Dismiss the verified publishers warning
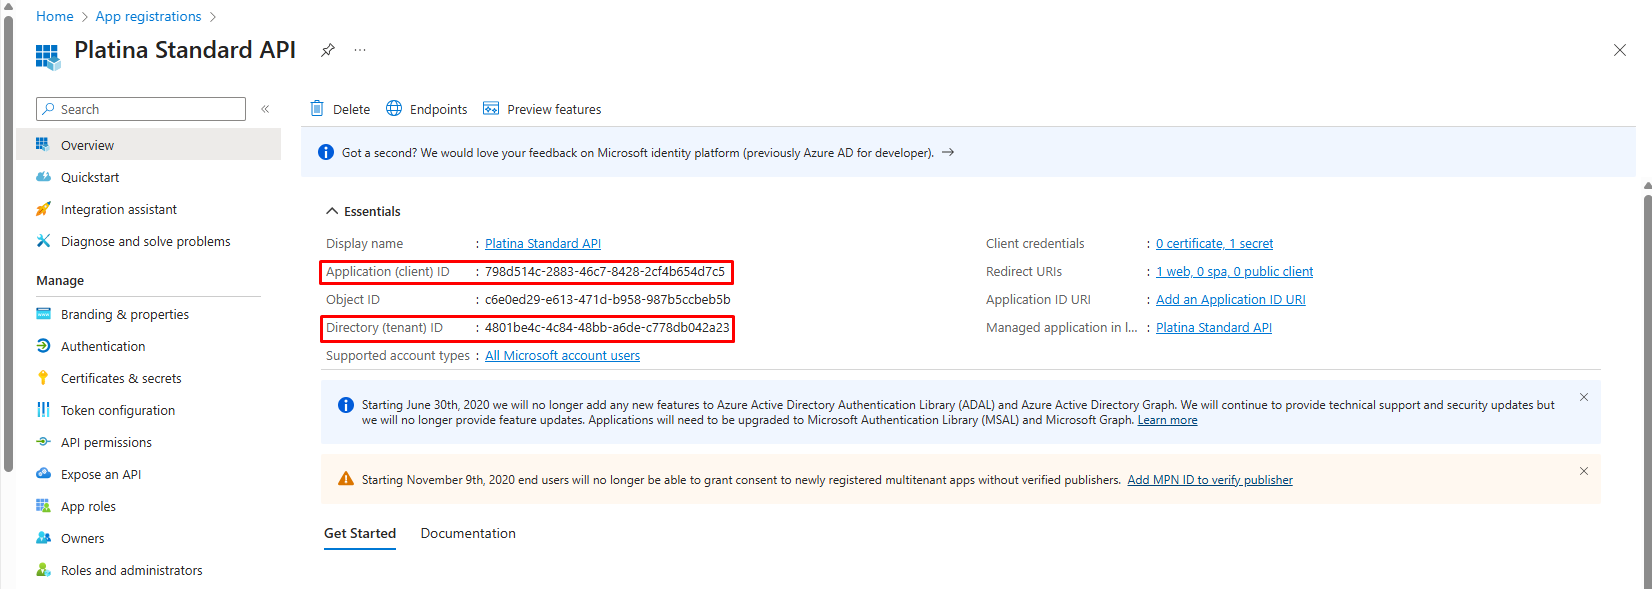Viewport: 1652px width, 589px height. [x=1584, y=471]
